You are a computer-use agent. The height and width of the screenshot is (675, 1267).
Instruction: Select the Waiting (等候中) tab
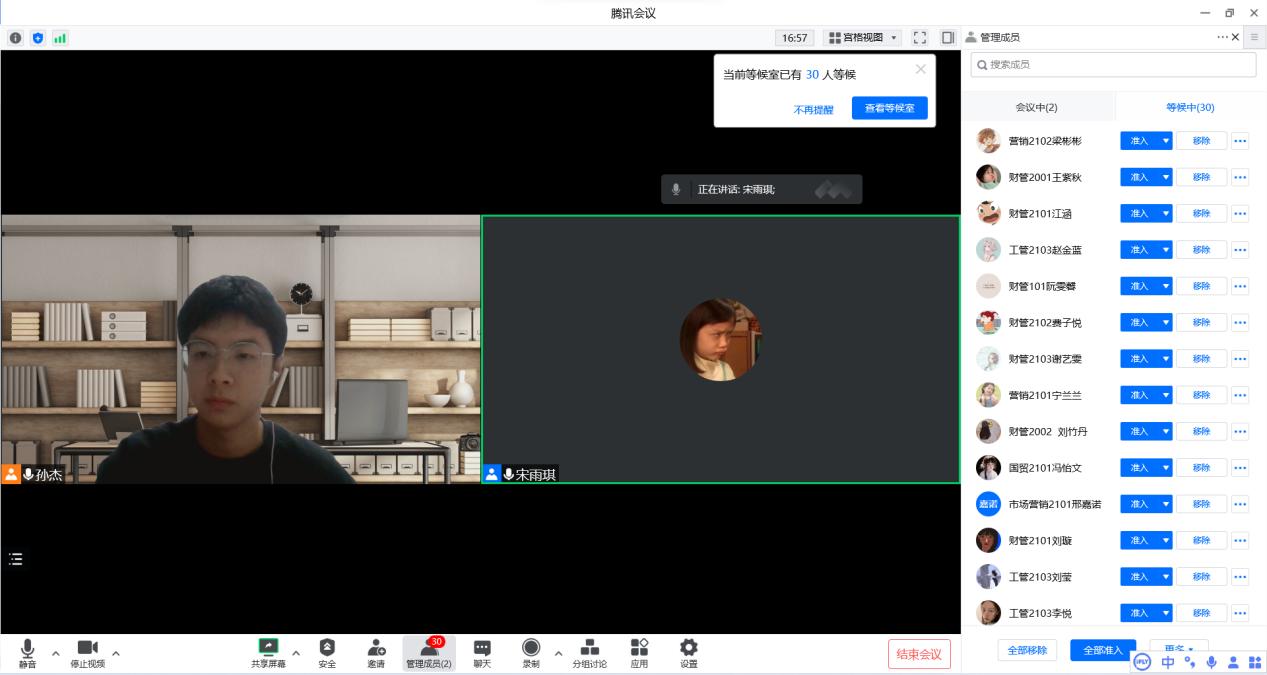pos(1190,107)
